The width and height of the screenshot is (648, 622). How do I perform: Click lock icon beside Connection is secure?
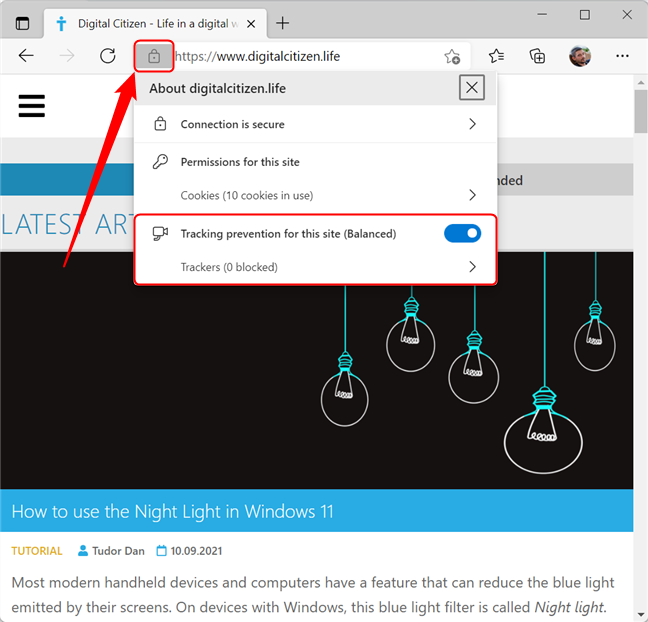[160, 124]
